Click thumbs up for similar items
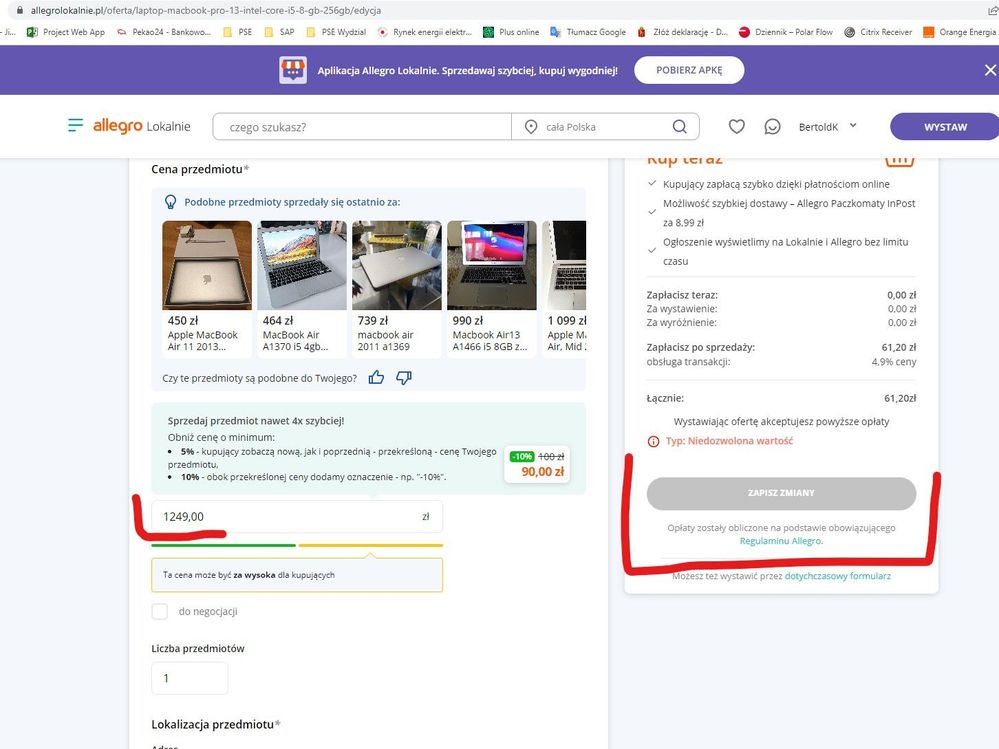Viewport: 999px width, 749px height. coord(377,378)
